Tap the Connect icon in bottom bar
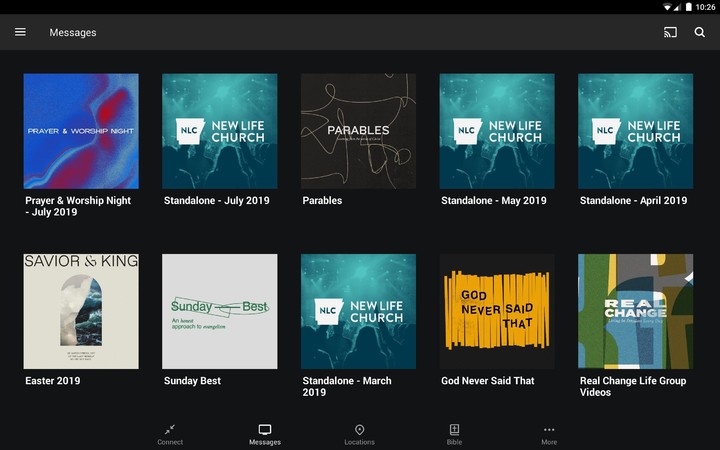Viewport: 720px width, 450px height. [x=170, y=429]
